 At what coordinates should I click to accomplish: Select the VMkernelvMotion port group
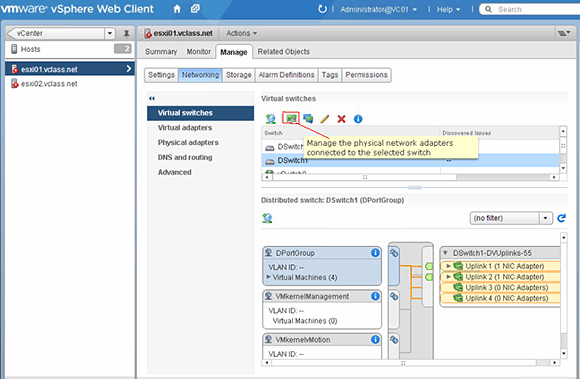[x=322, y=346]
